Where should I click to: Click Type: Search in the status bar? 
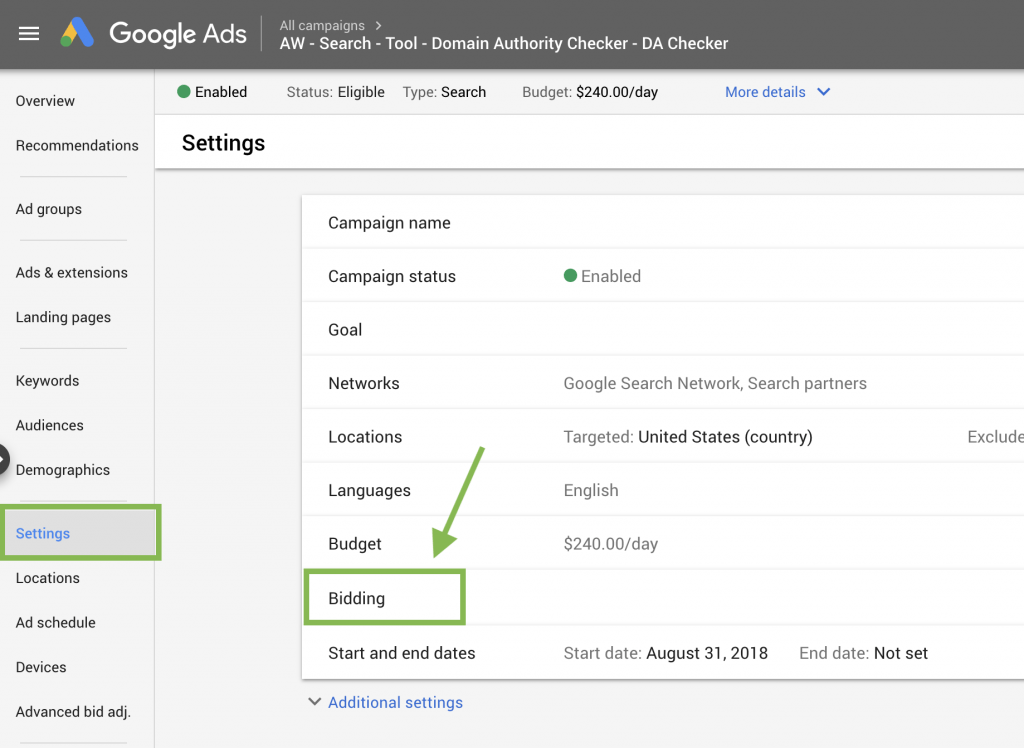pyautogui.click(x=444, y=92)
